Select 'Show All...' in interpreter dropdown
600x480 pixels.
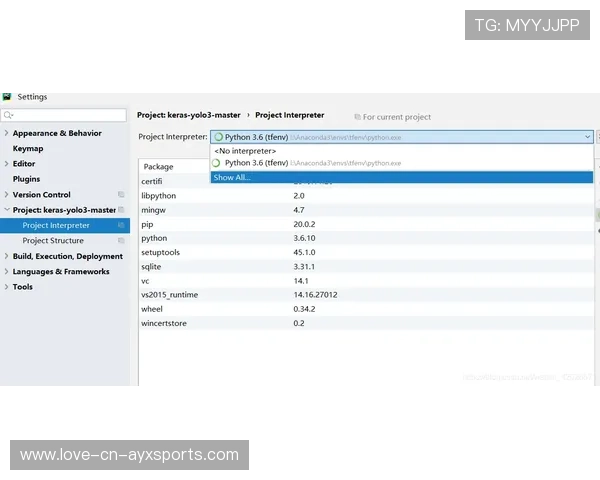tap(232, 177)
